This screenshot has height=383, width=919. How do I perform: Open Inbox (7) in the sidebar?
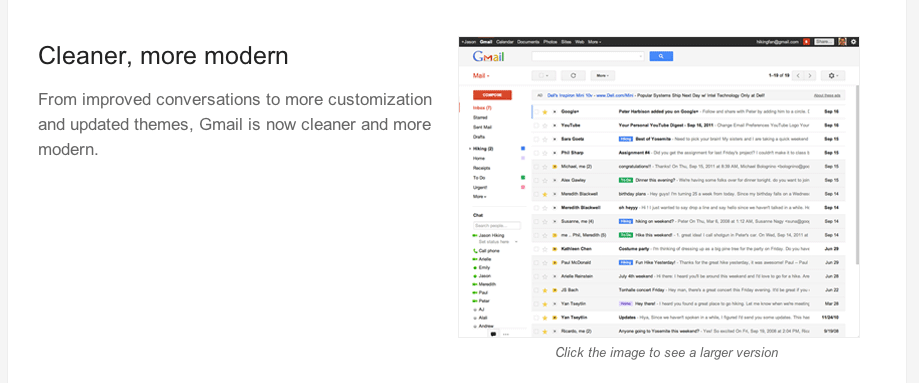pyautogui.click(x=482, y=109)
